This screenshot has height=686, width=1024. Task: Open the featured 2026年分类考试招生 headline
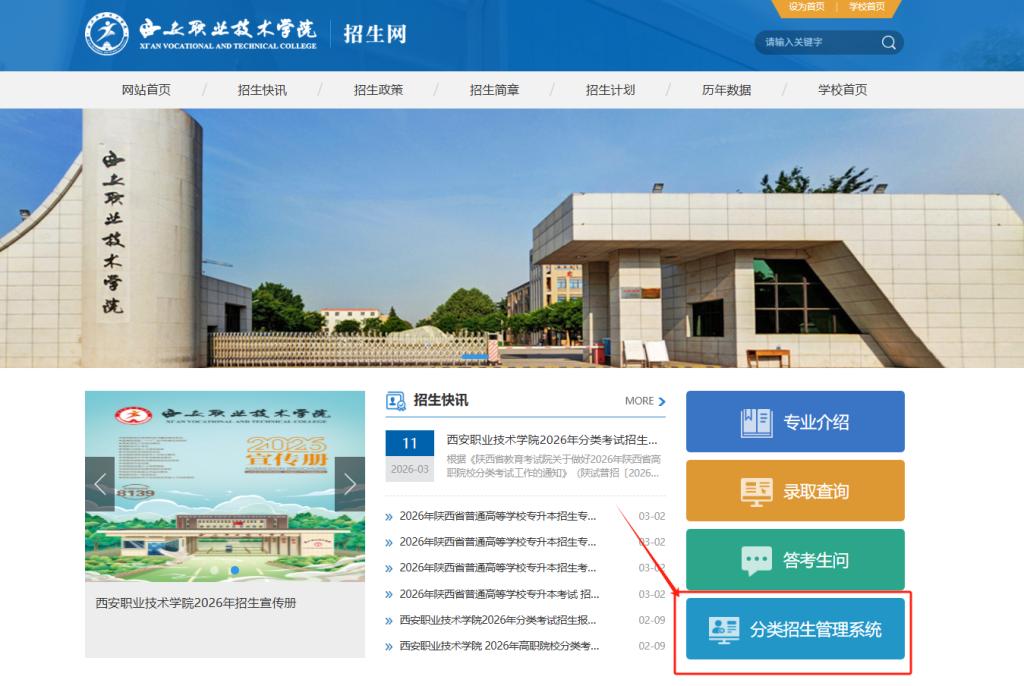(x=552, y=440)
